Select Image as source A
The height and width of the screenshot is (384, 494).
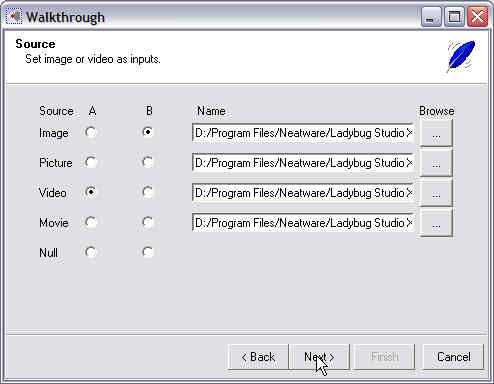[91, 132]
